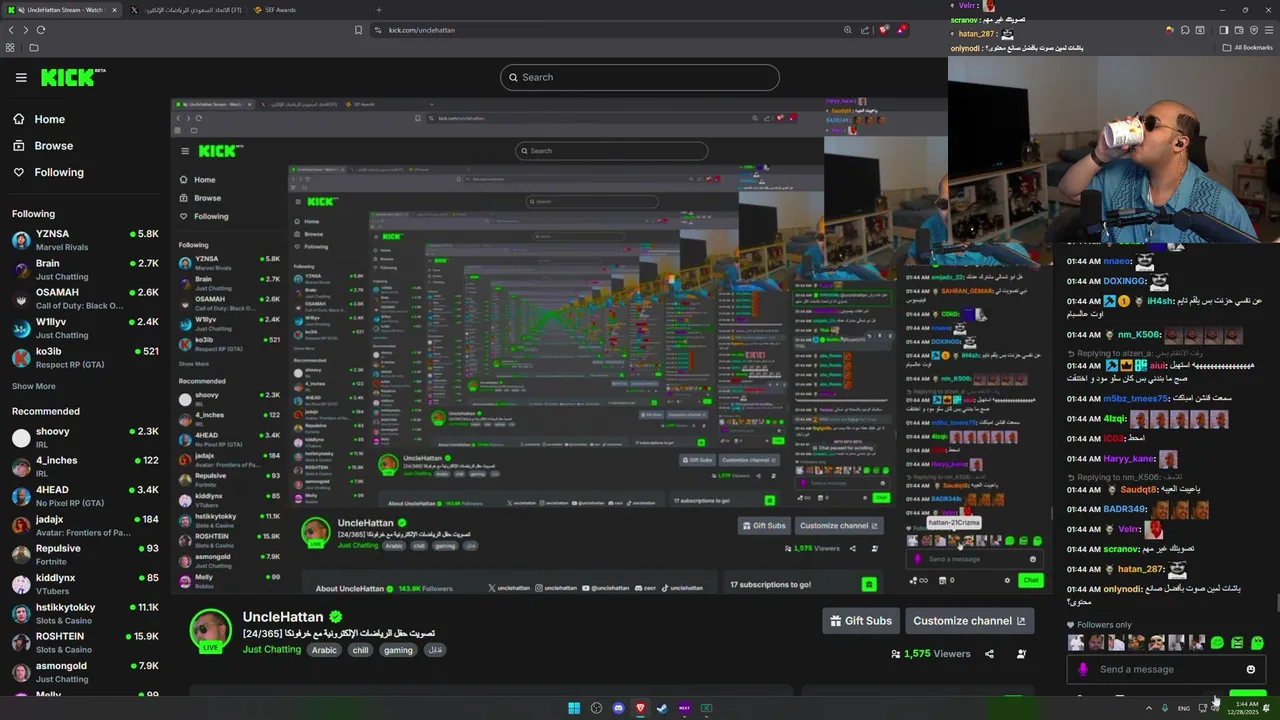Open Browse in the sidebar
This screenshot has height=720, width=1280.
click(43, 146)
